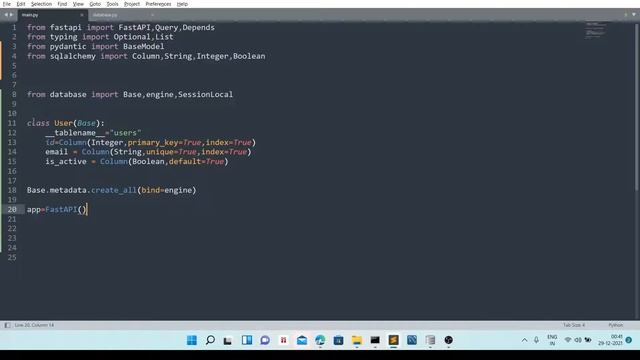Open the OBS Studio icon in taskbar
Viewport: 640px width, 360px height.
[x=449, y=340]
